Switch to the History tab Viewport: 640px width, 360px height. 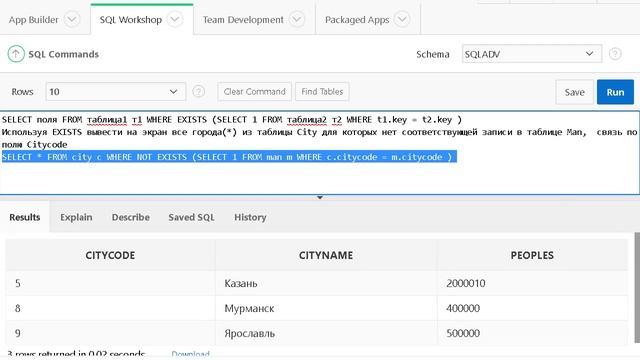(250, 217)
